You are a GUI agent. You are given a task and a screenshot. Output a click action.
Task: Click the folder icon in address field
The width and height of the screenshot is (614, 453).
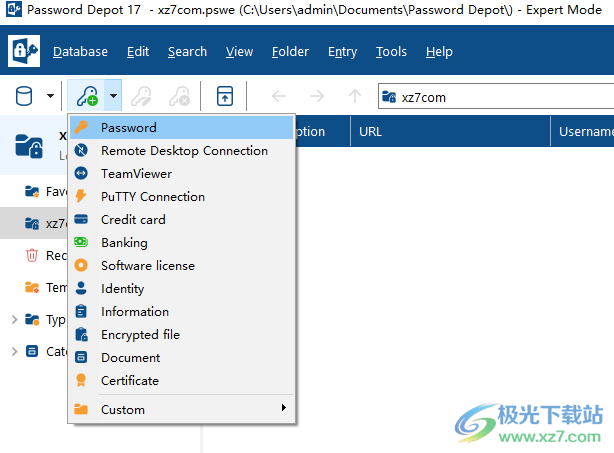pos(389,96)
